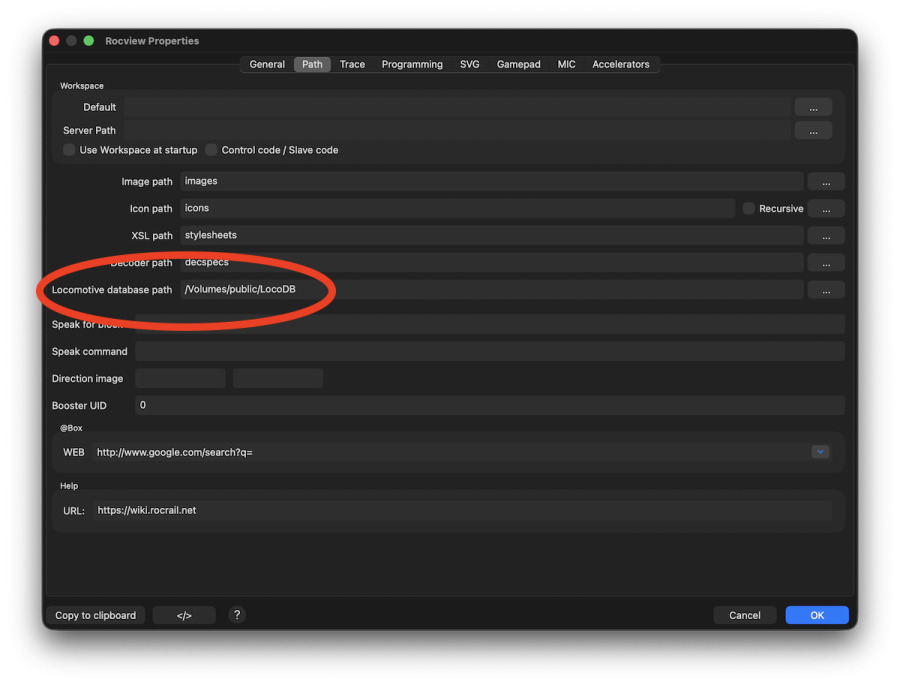
Task: Browse for Server Path folder
Action: point(813,130)
